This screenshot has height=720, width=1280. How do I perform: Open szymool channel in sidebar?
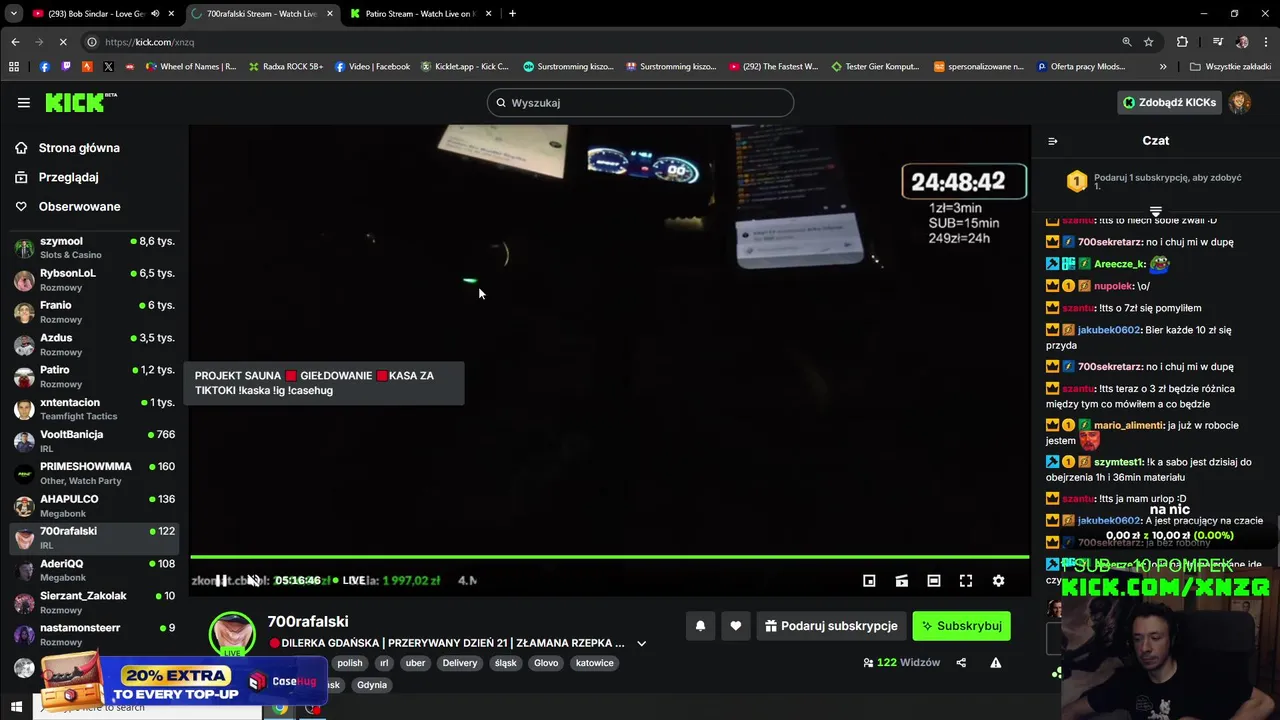[95, 248]
